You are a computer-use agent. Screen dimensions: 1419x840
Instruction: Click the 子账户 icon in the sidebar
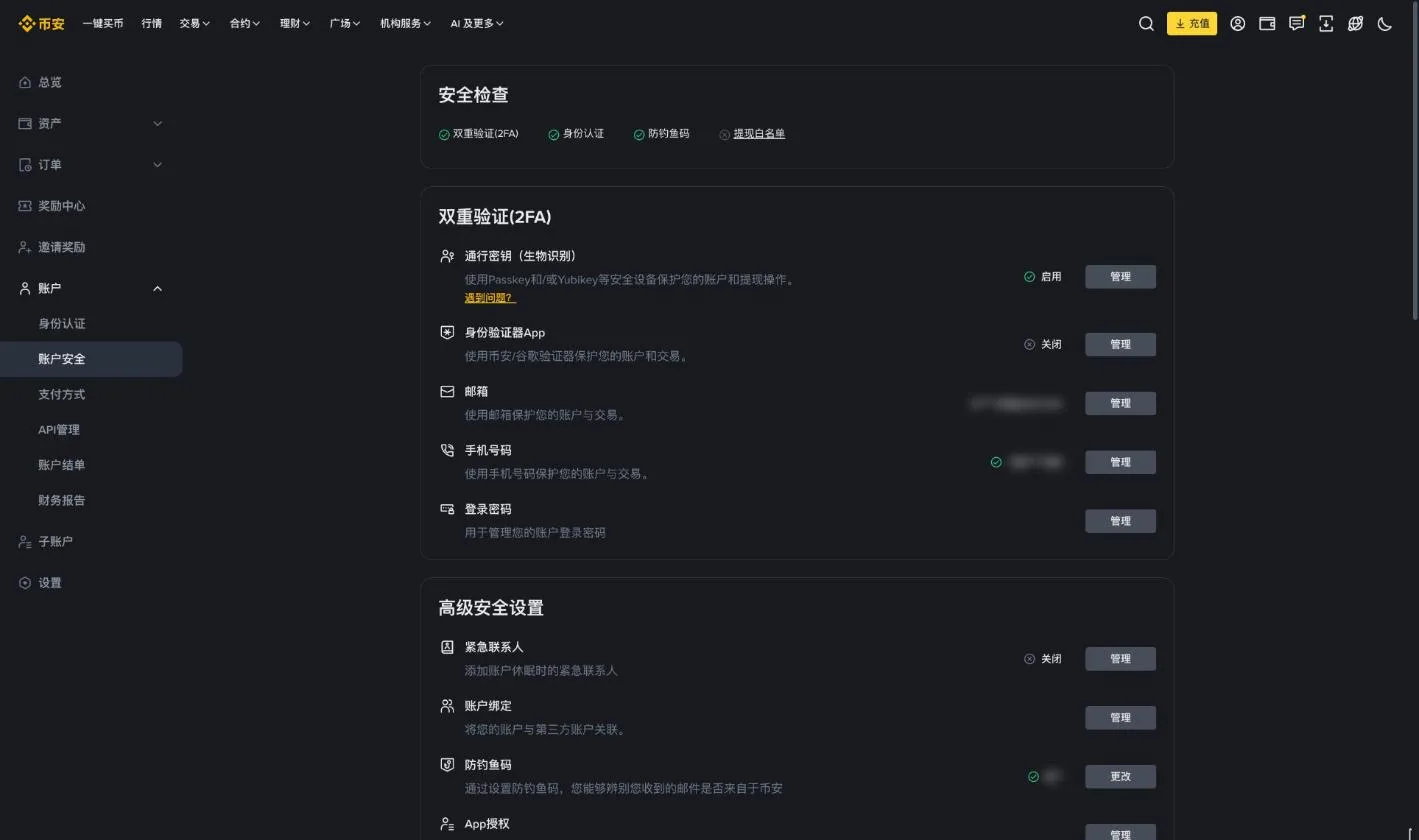[25, 541]
